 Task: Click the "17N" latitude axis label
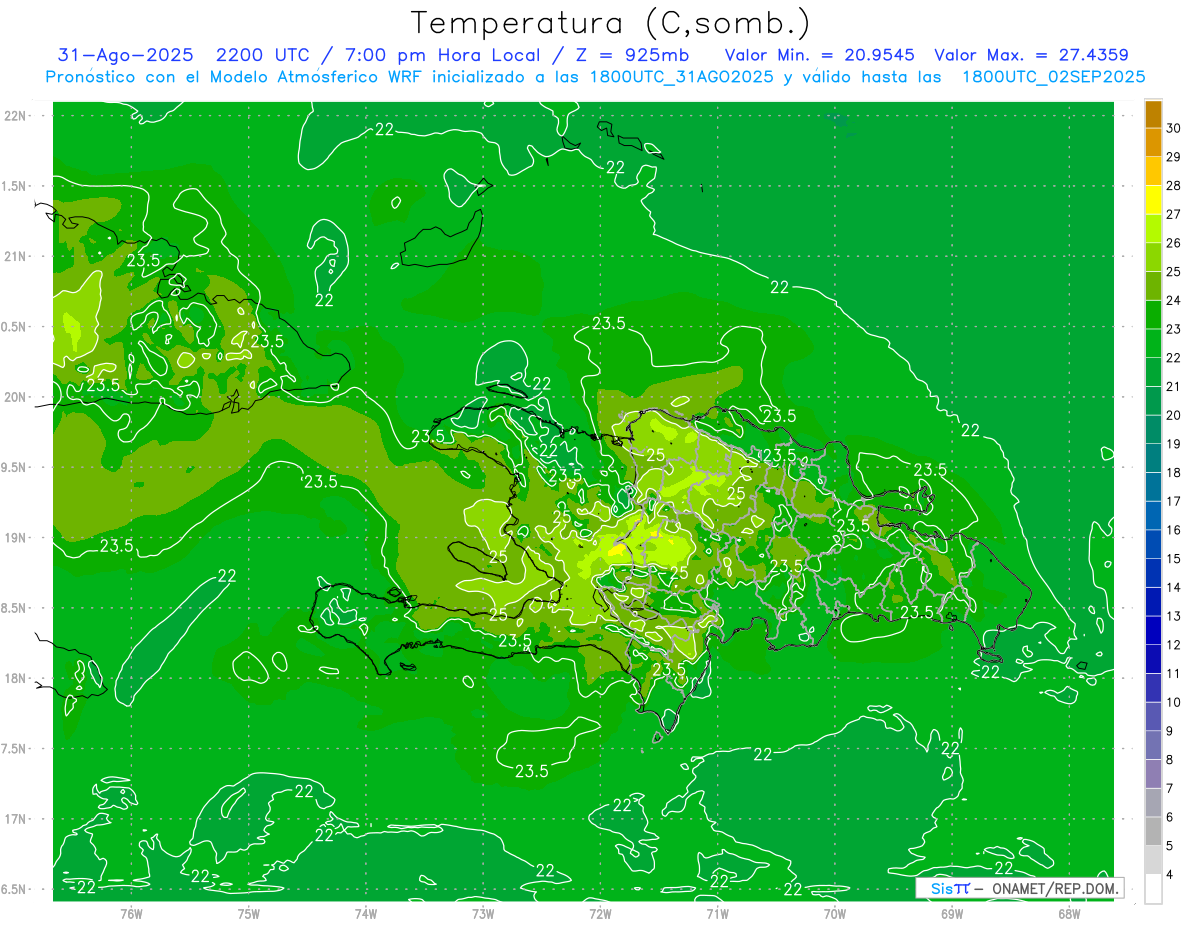[x=16, y=819]
